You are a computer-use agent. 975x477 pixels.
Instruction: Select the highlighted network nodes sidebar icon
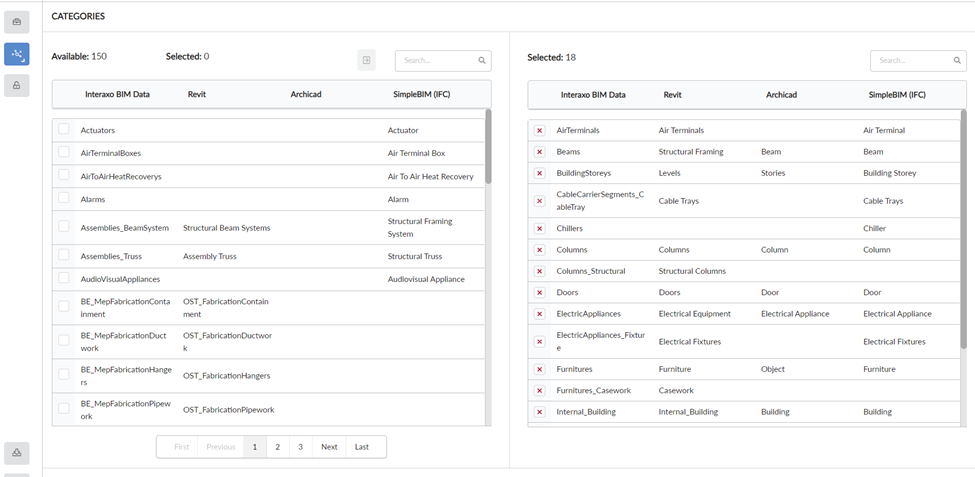click(17, 54)
